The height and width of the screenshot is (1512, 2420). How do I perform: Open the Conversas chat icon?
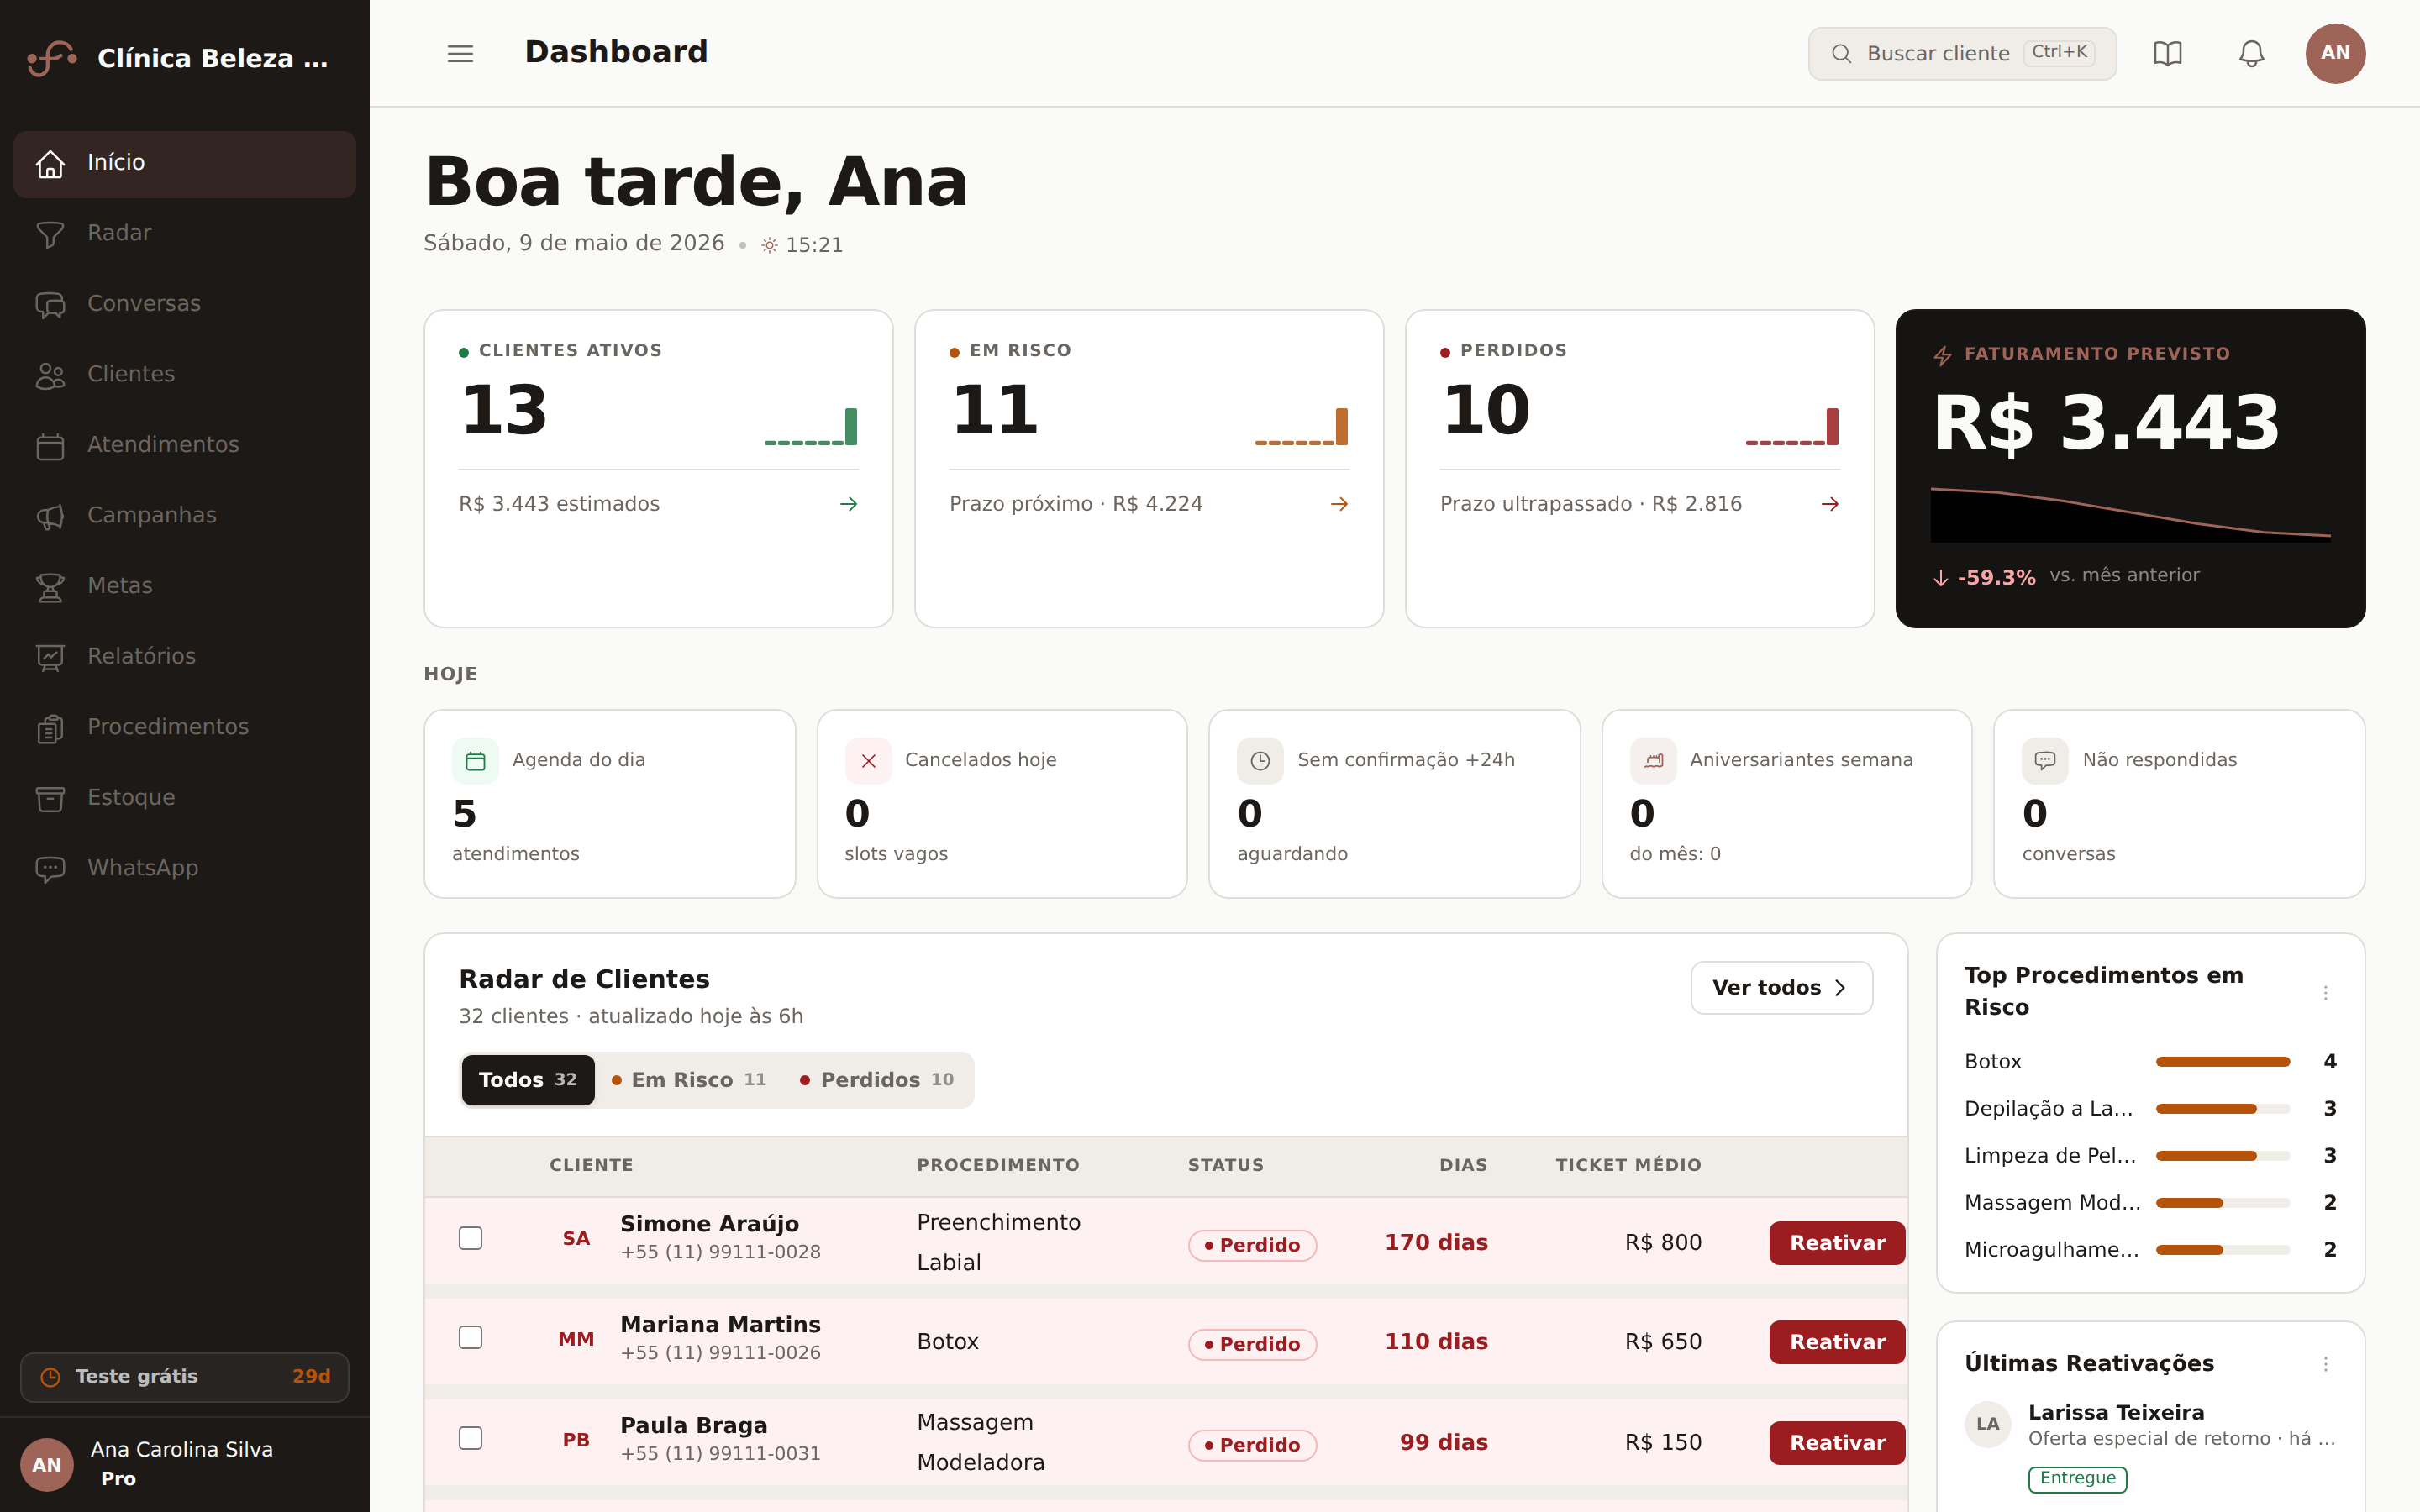coord(50,304)
